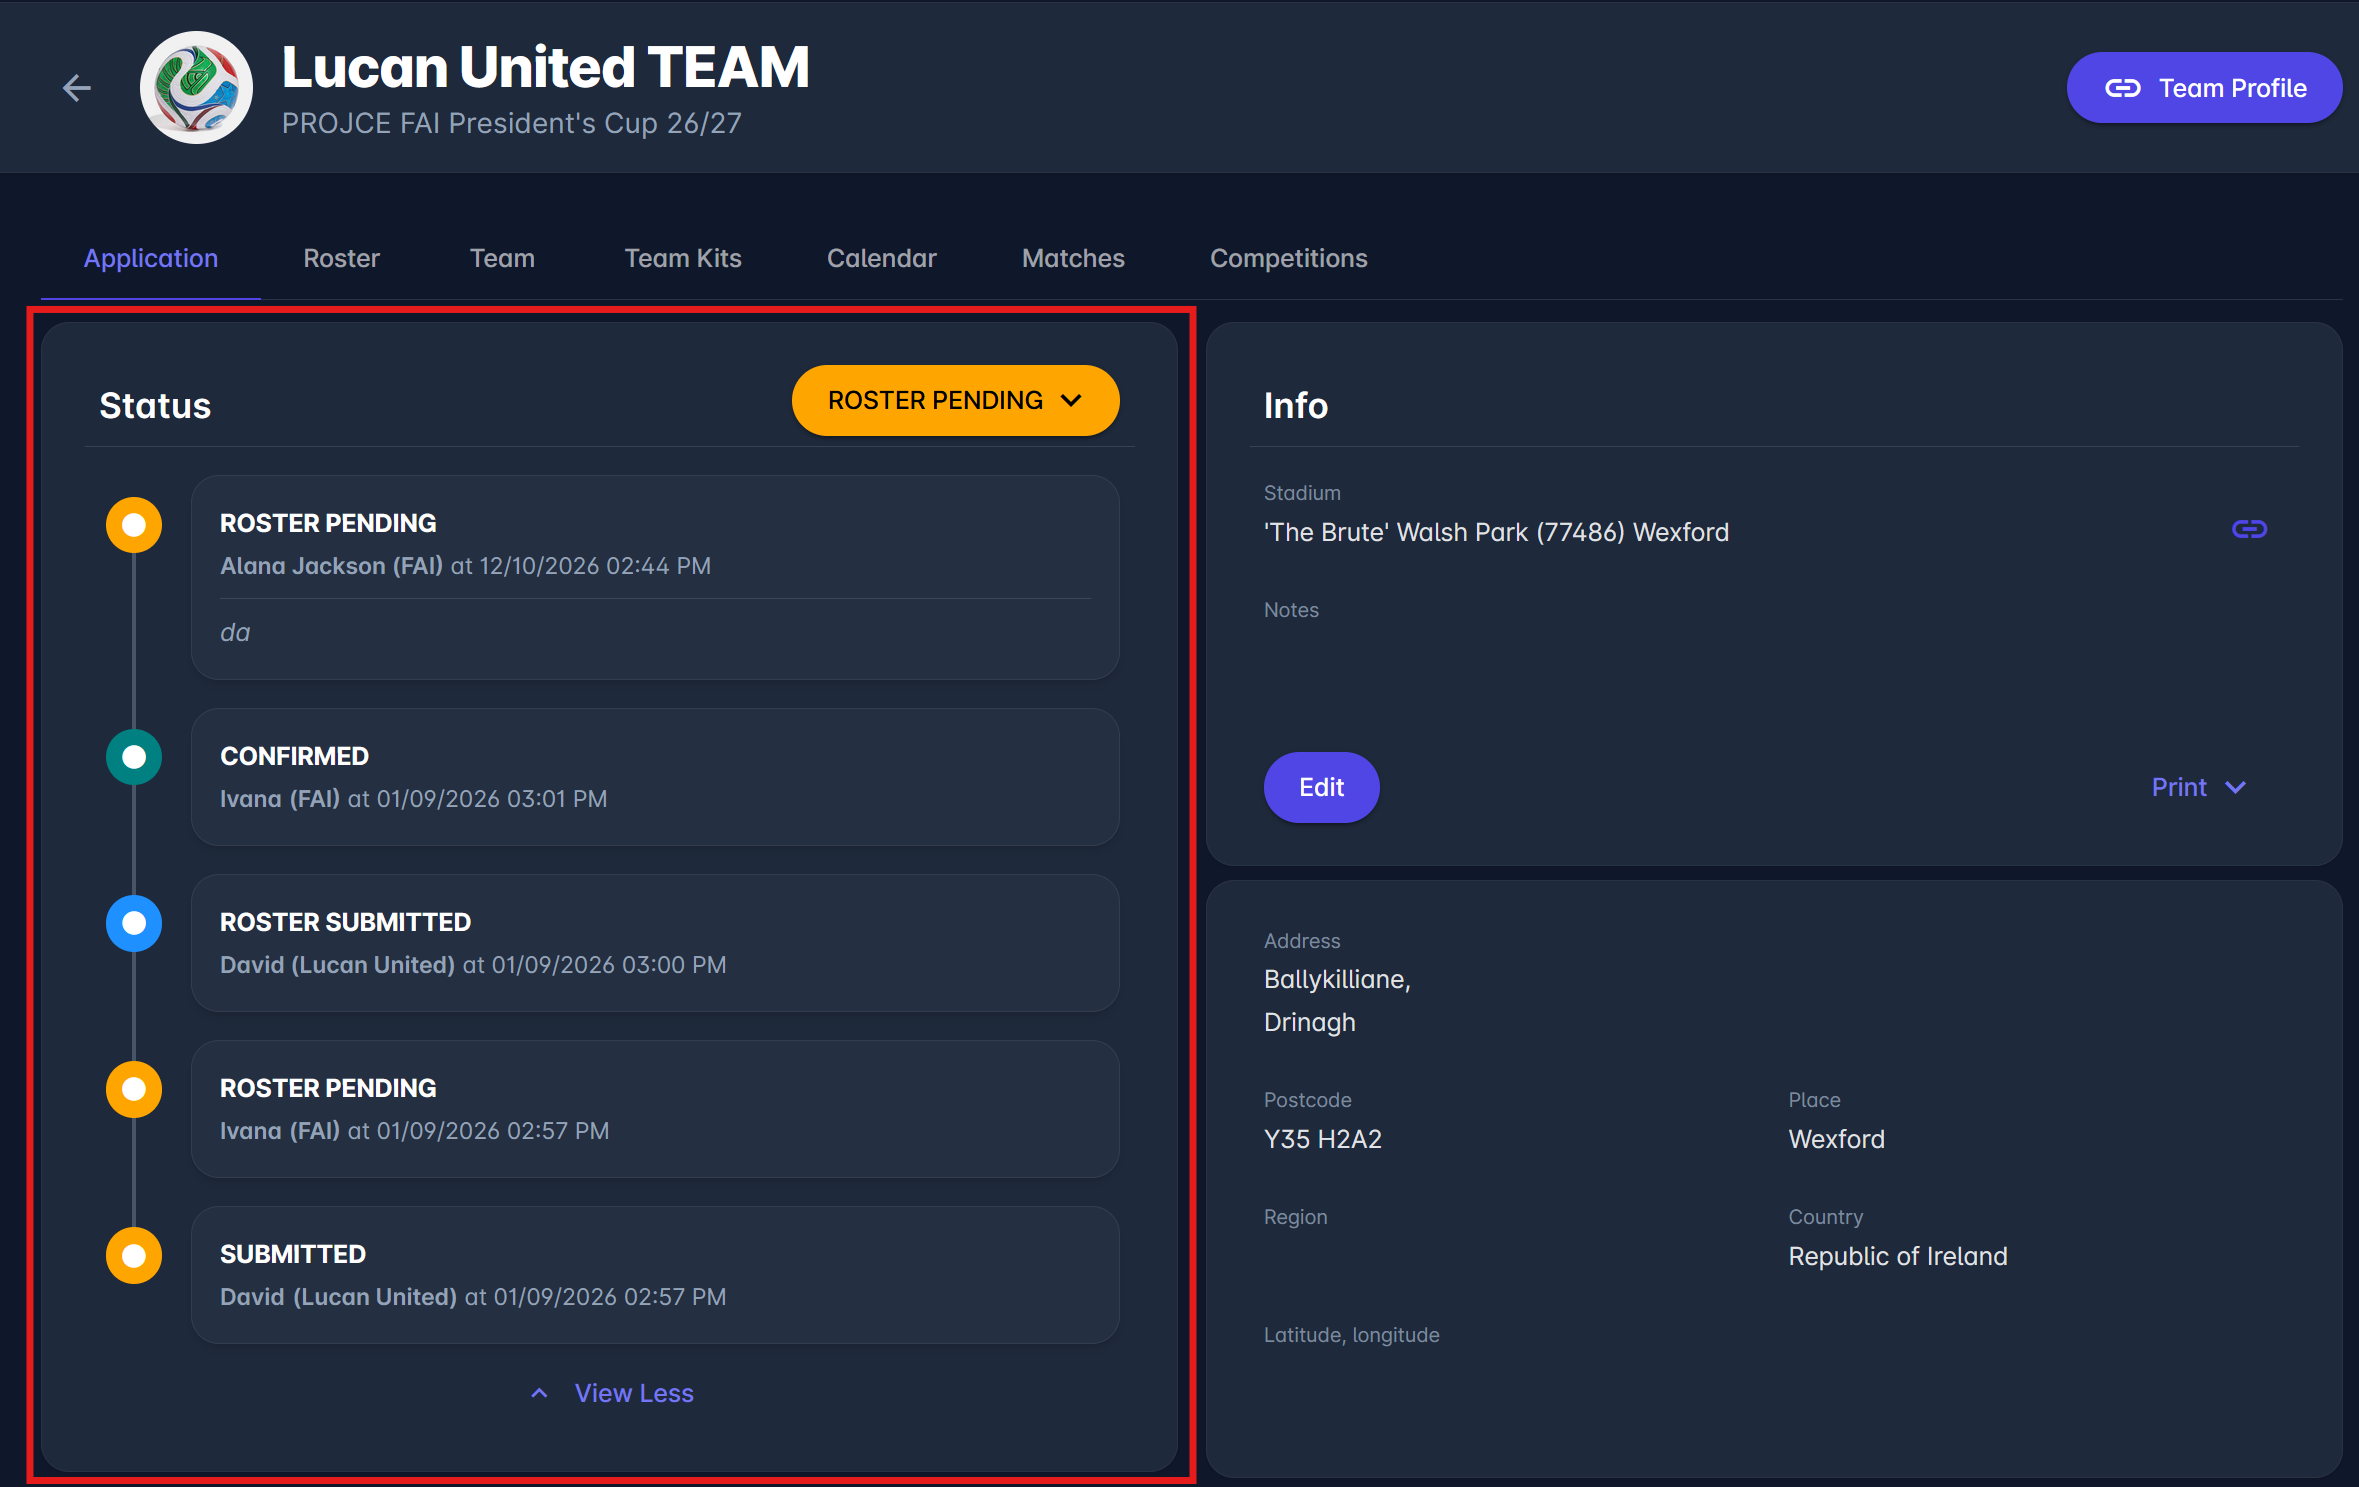Click the SUBMITTED status timeline marker
Image resolution: width=2359 pixels, height=1487 pixels.
click(134, 1255)
